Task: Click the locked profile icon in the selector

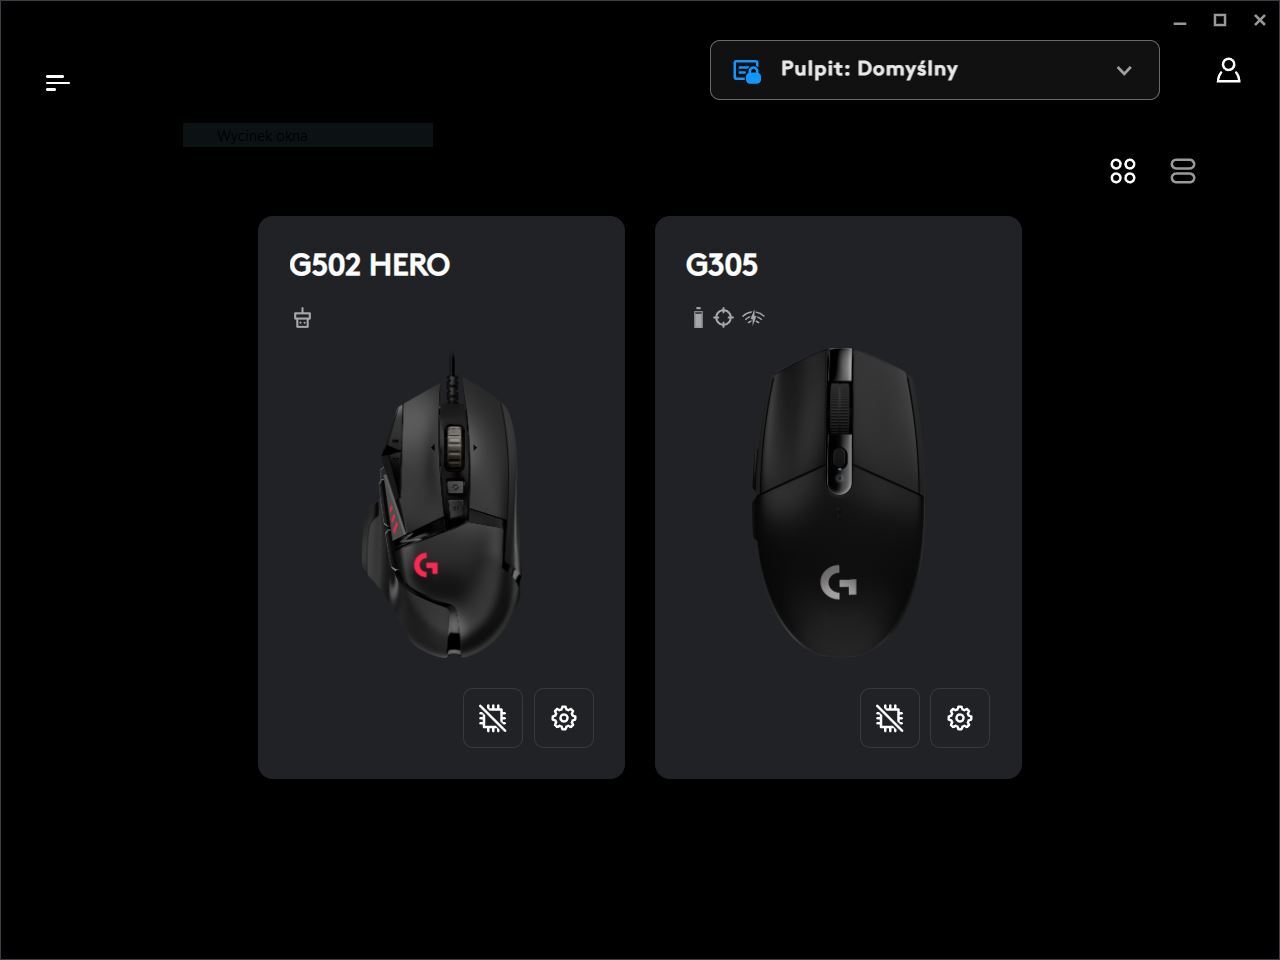Action: point(747,71)
